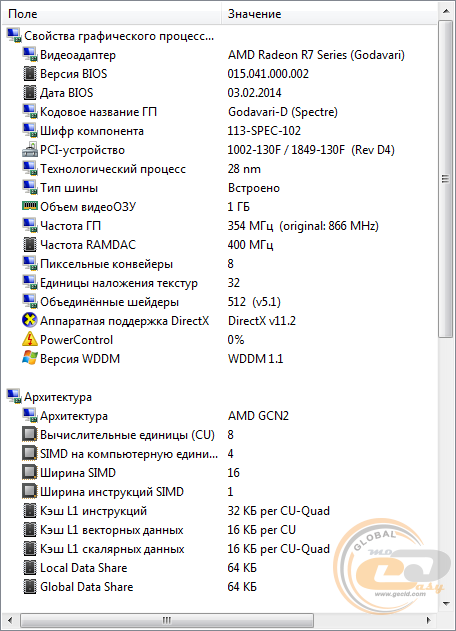Click the icon beside Шифр компонента

coord(30,131)
